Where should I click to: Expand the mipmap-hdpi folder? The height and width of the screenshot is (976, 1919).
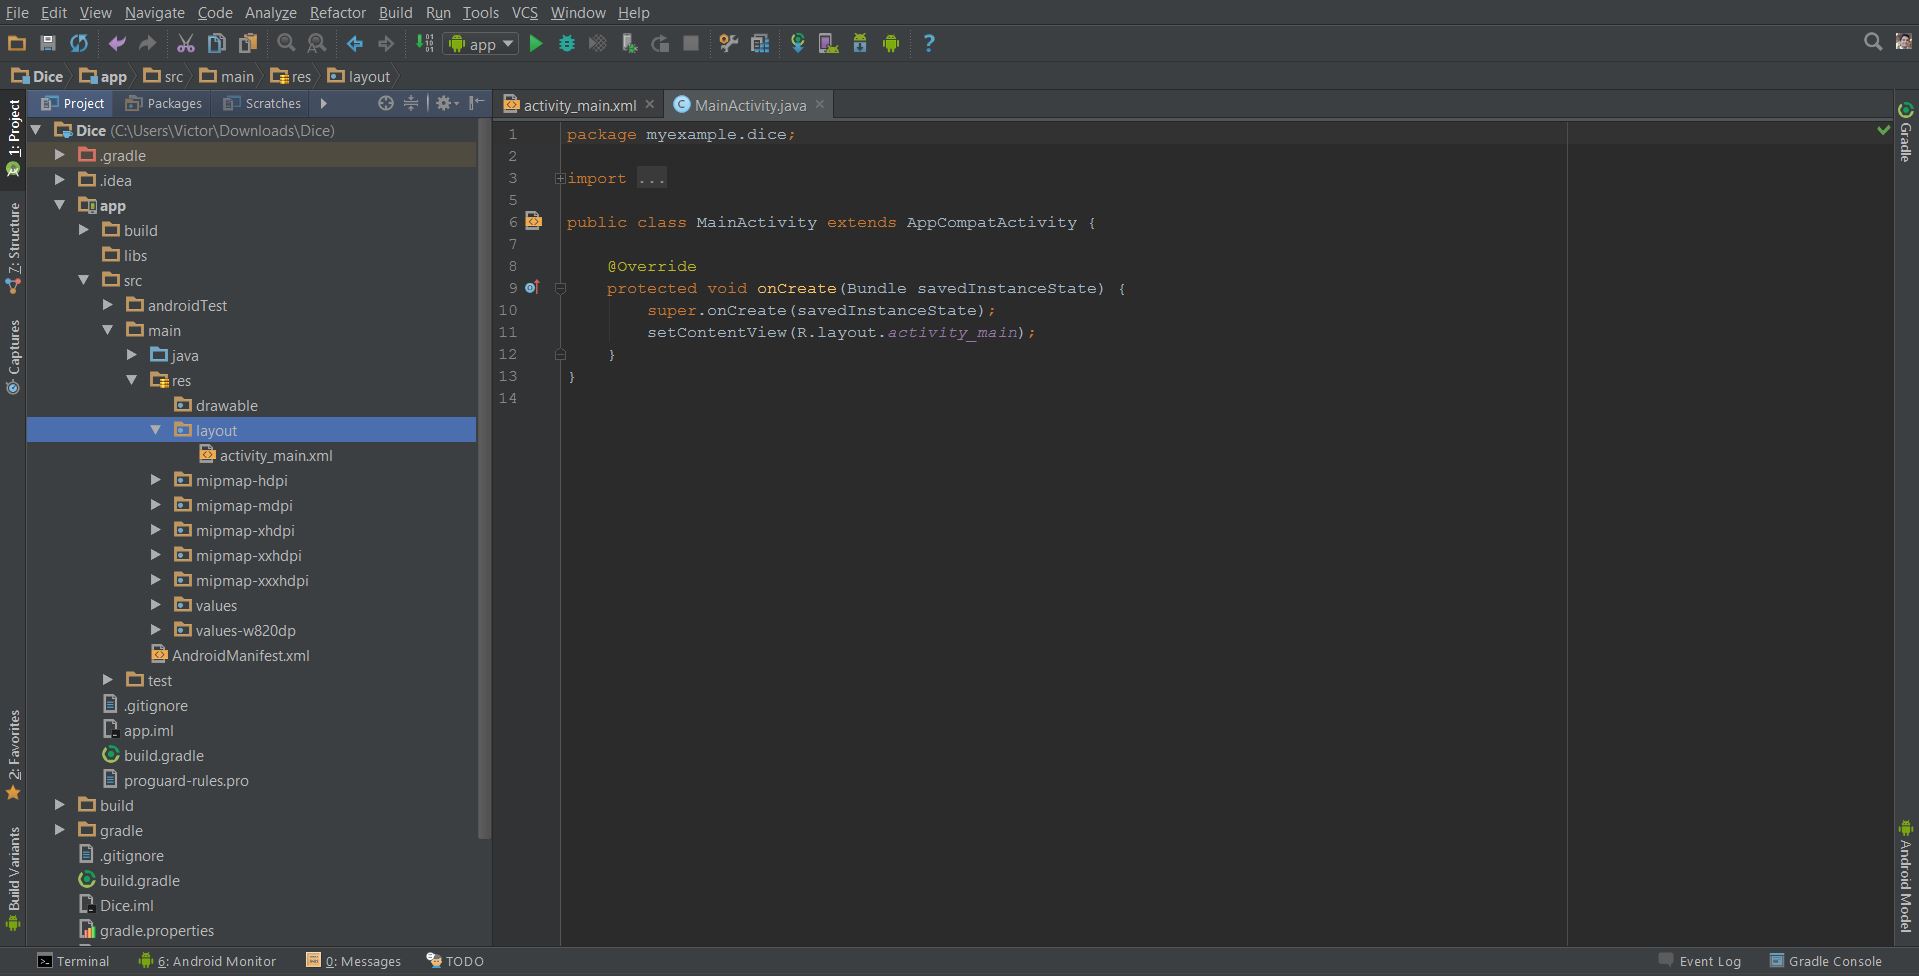(x=156, y=480)
